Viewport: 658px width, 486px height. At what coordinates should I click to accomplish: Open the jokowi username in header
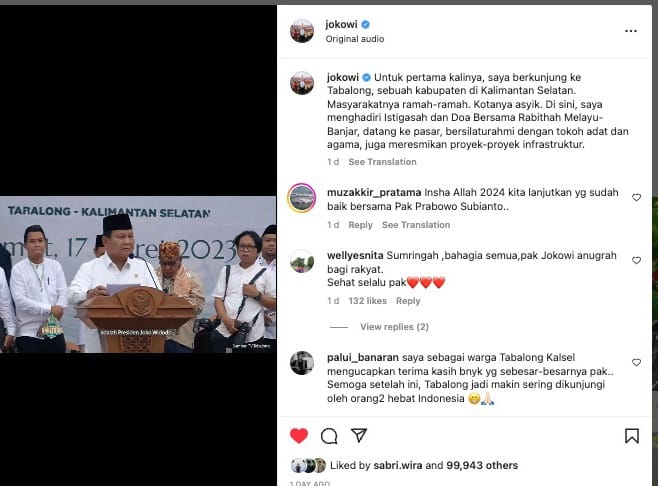(341, 24)
